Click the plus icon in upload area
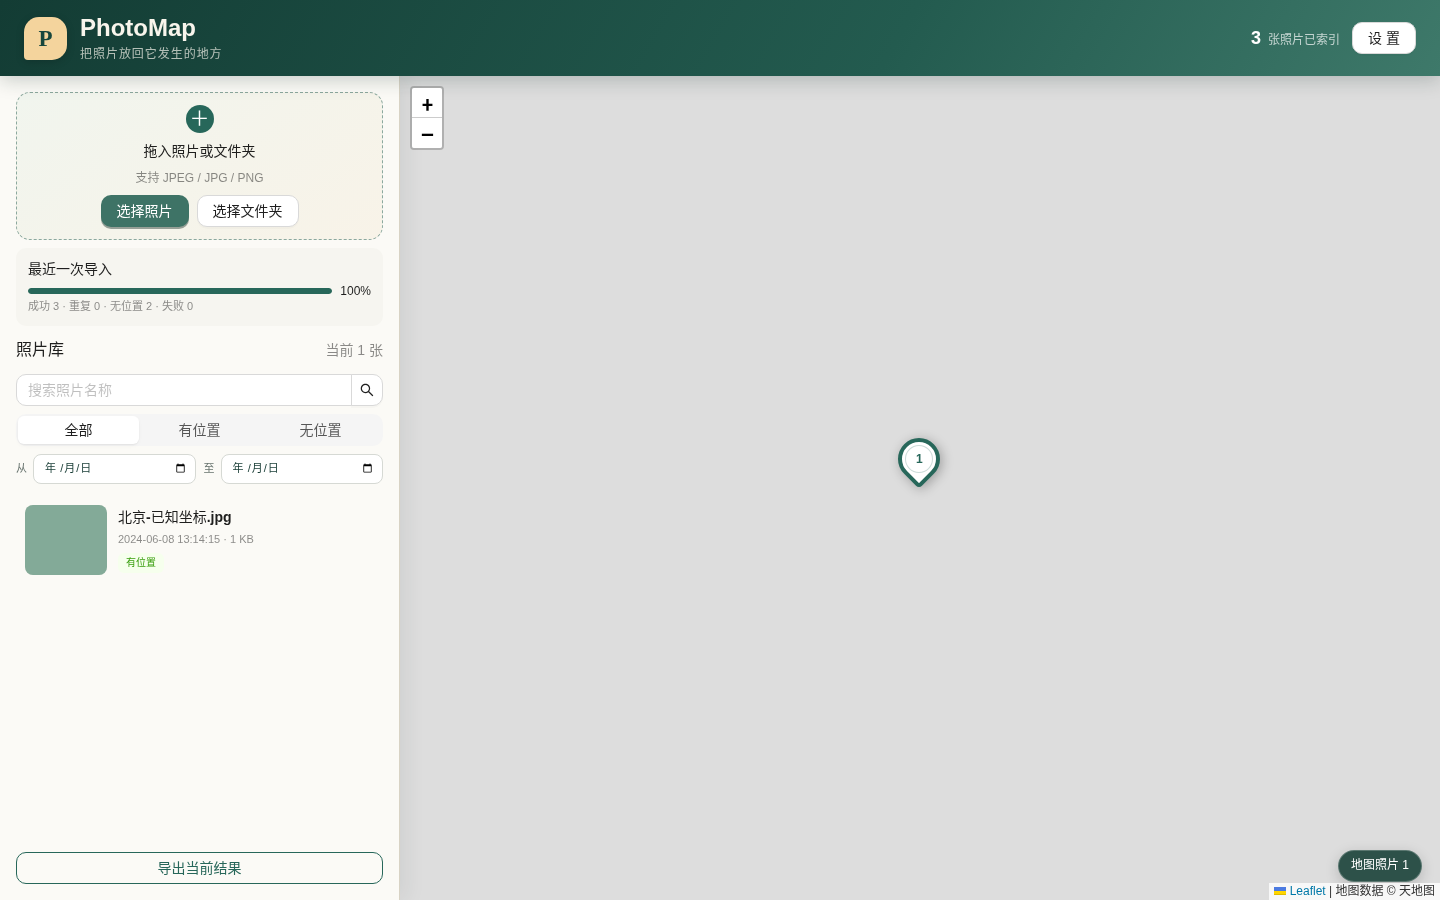 [199, 118]
